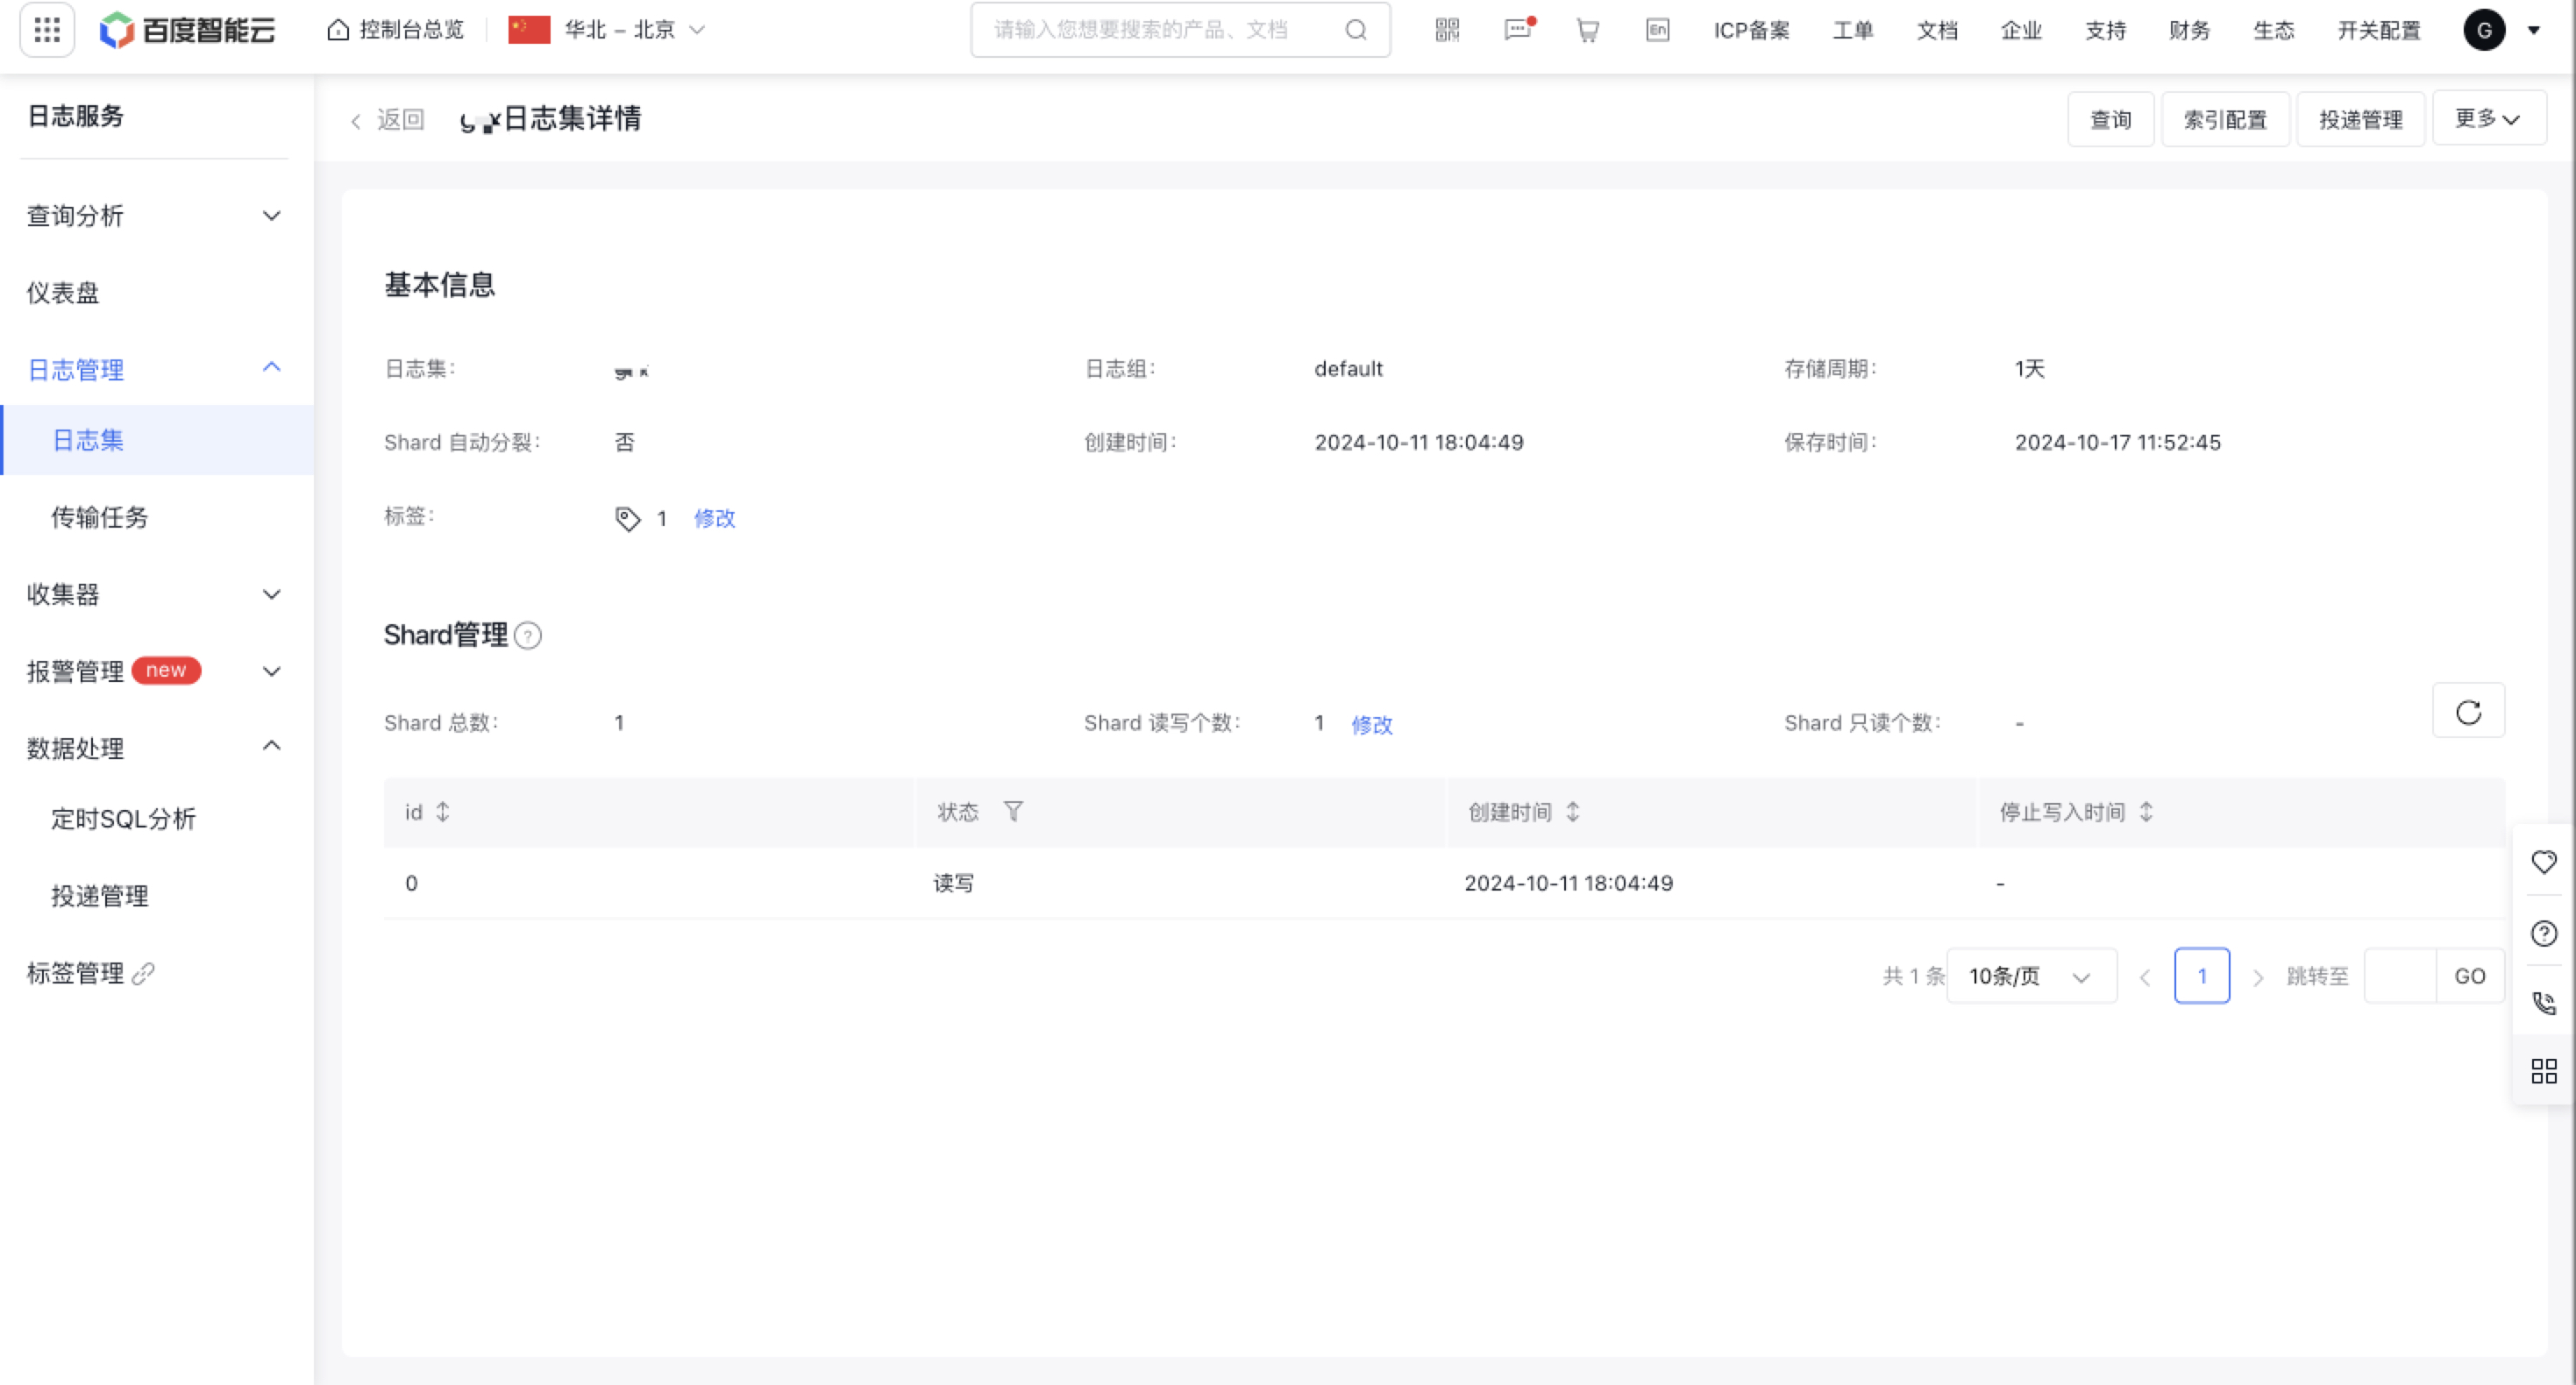Open the messages notification icon
Viewport: 2576px width, 1385px height.
coord(1518,30)
